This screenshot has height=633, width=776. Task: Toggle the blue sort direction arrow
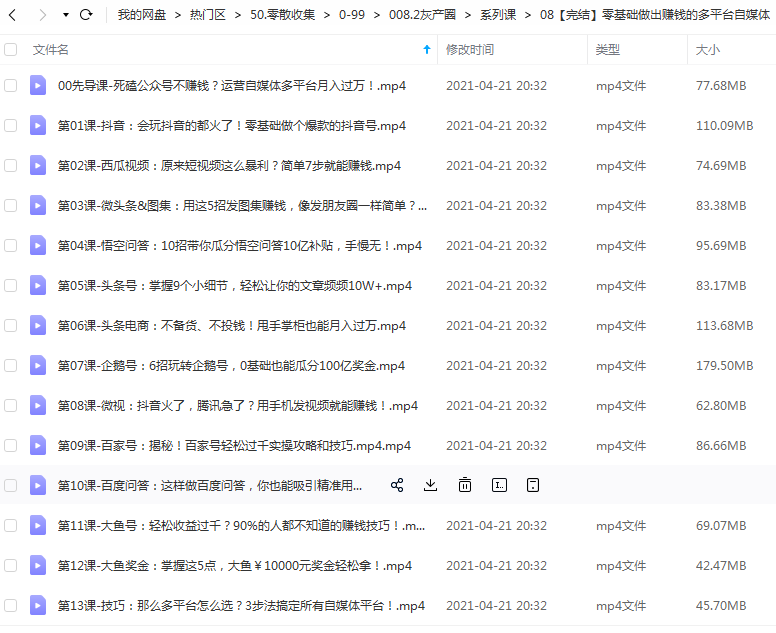tap(427, 49)
